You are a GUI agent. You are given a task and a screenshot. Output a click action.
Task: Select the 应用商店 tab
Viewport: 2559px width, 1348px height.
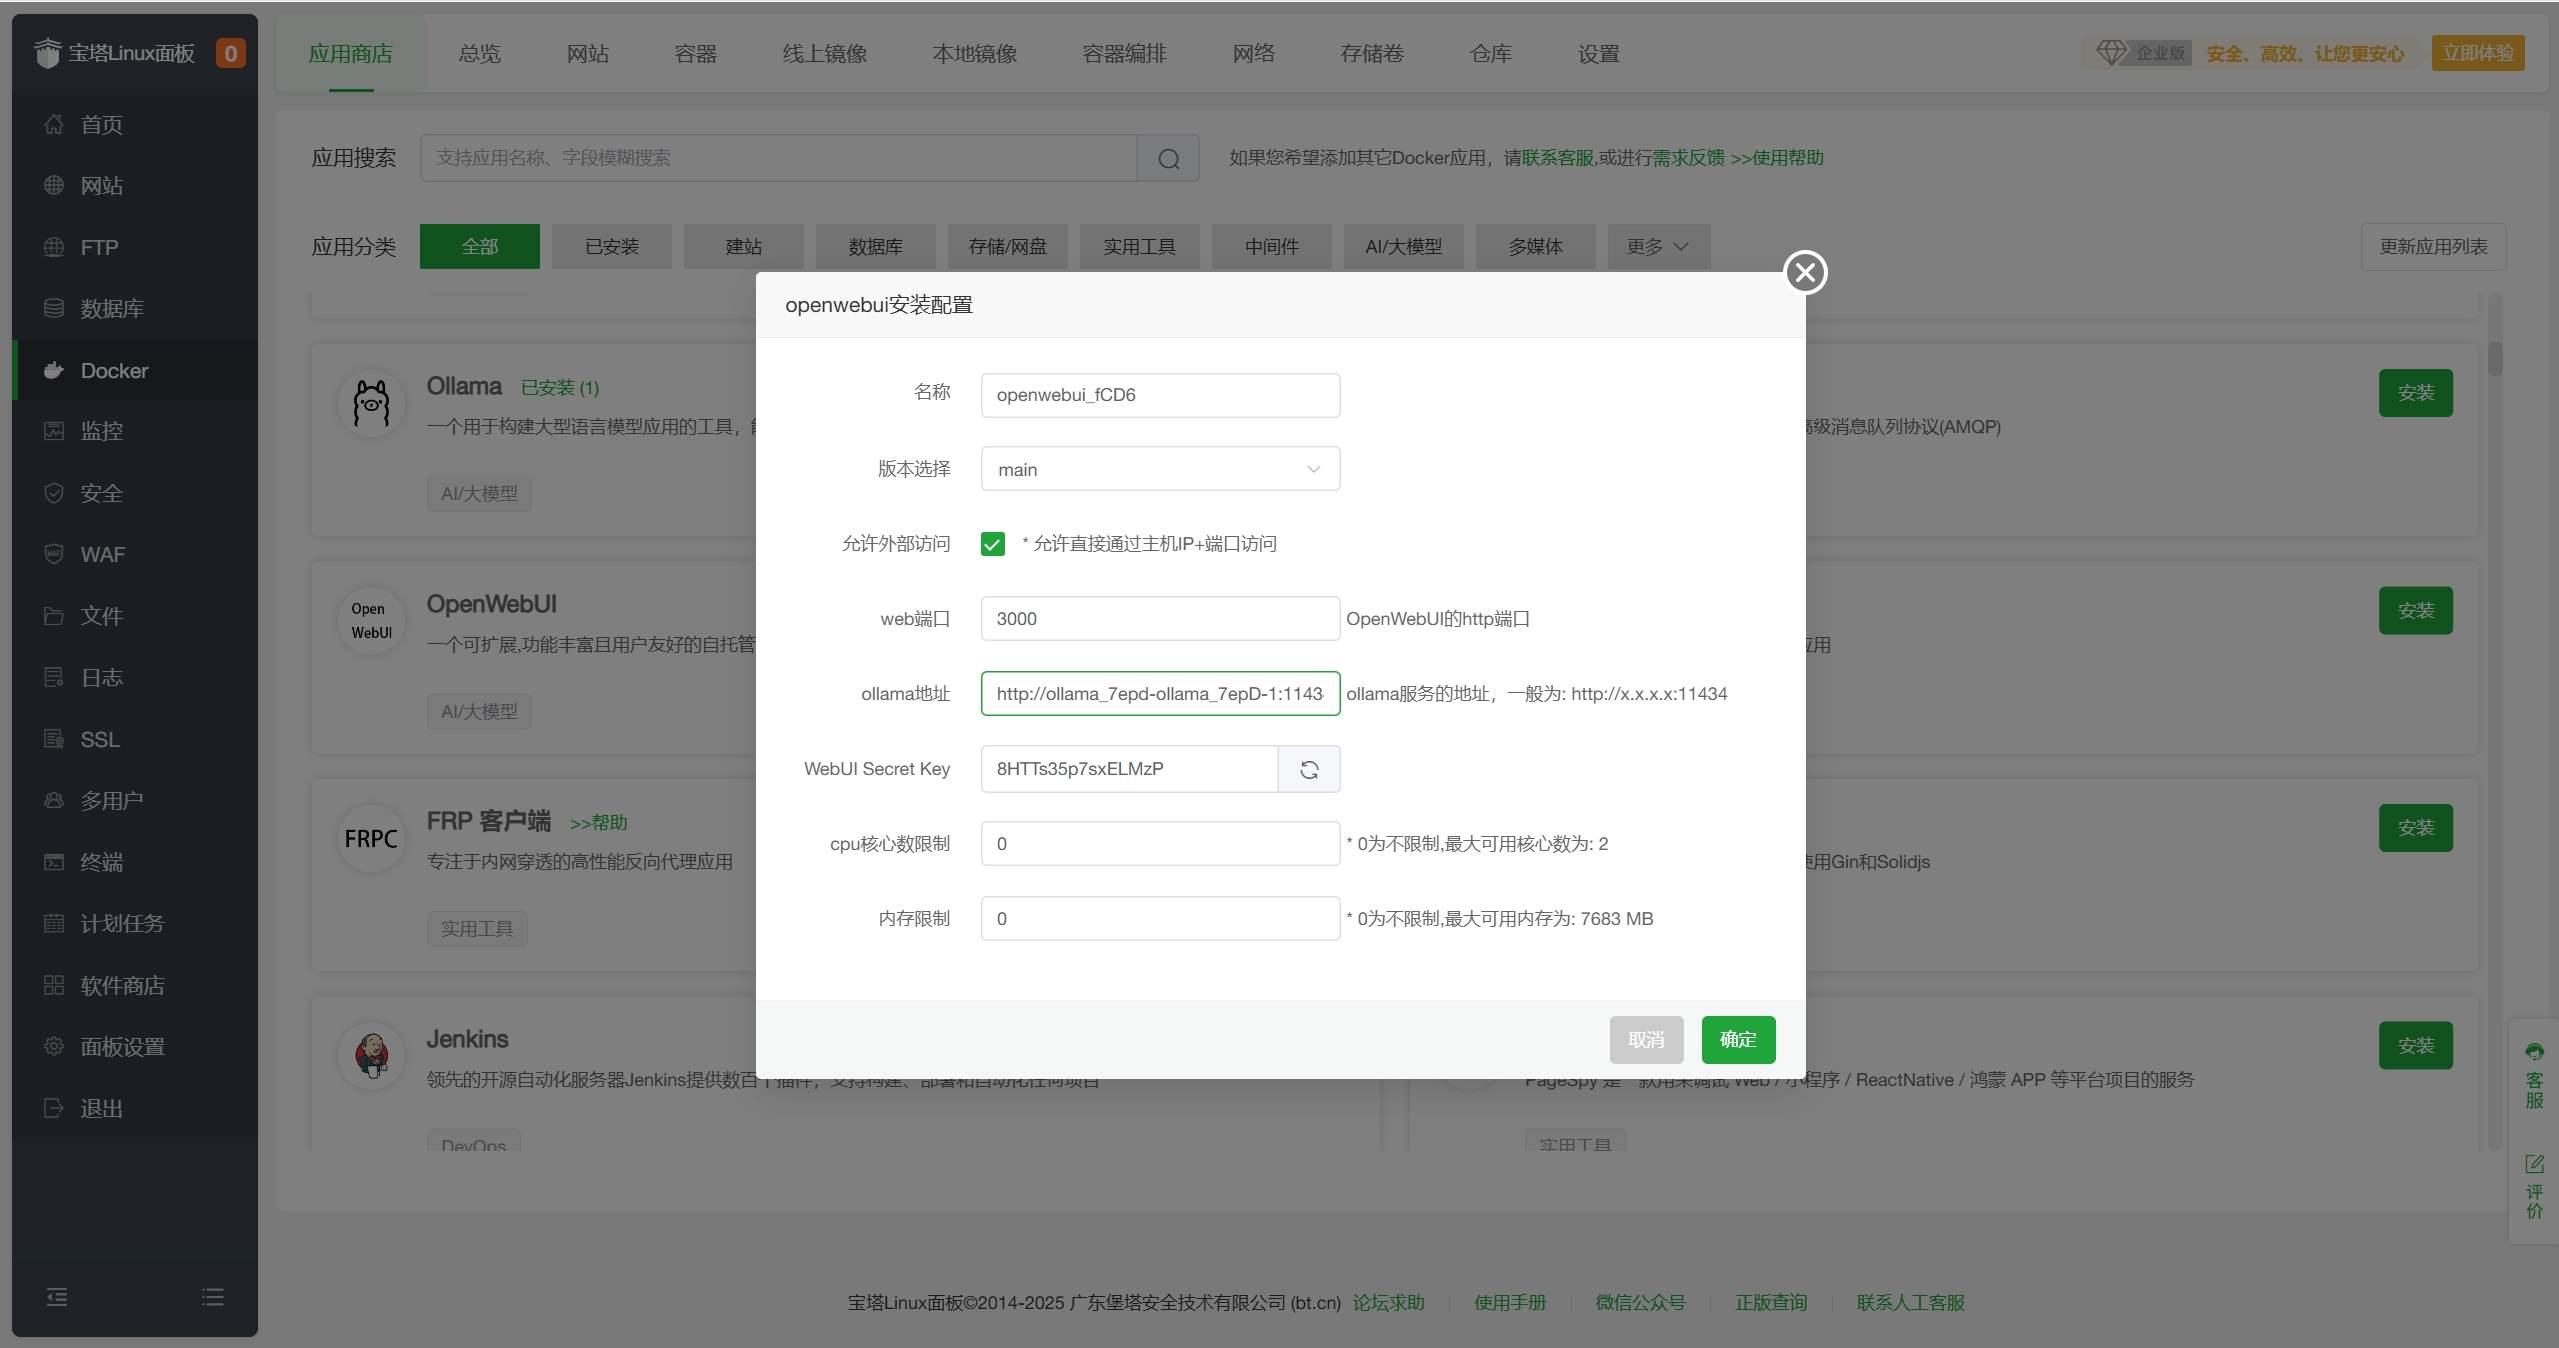point(350,54)
